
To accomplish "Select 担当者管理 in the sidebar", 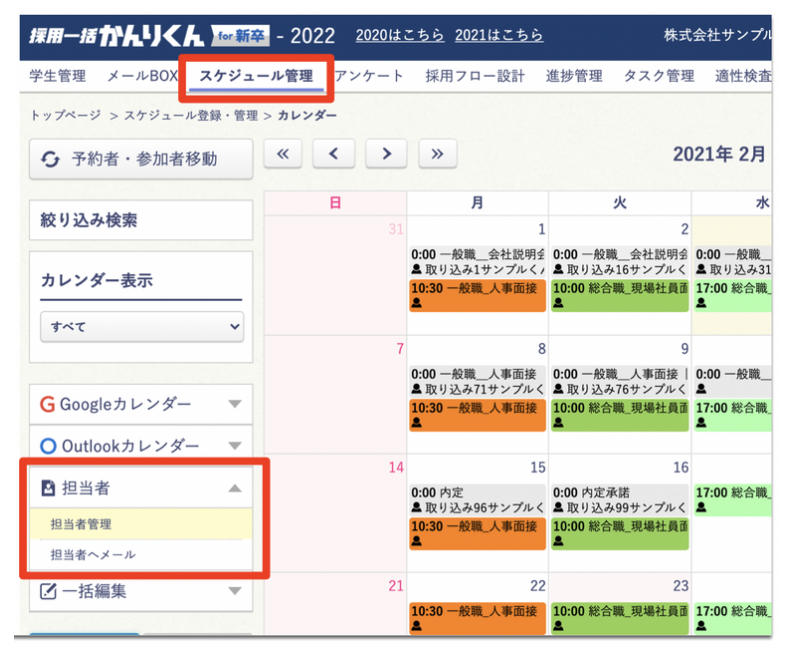I will click(81, 524).
